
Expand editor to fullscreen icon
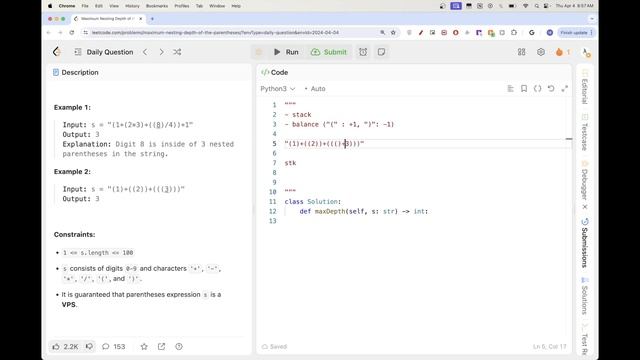pyautogui.click(x=564, y=89)
